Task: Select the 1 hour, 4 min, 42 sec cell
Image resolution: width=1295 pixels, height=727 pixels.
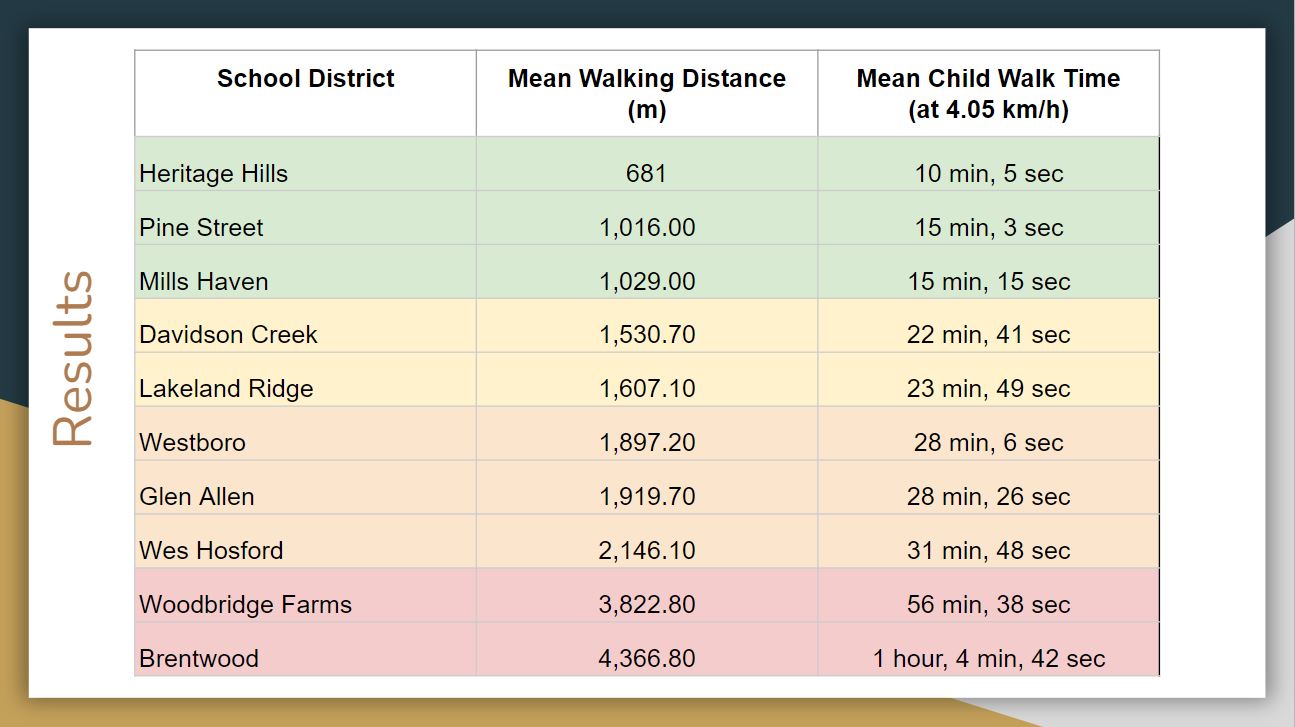Action: (x=988, y=659)
